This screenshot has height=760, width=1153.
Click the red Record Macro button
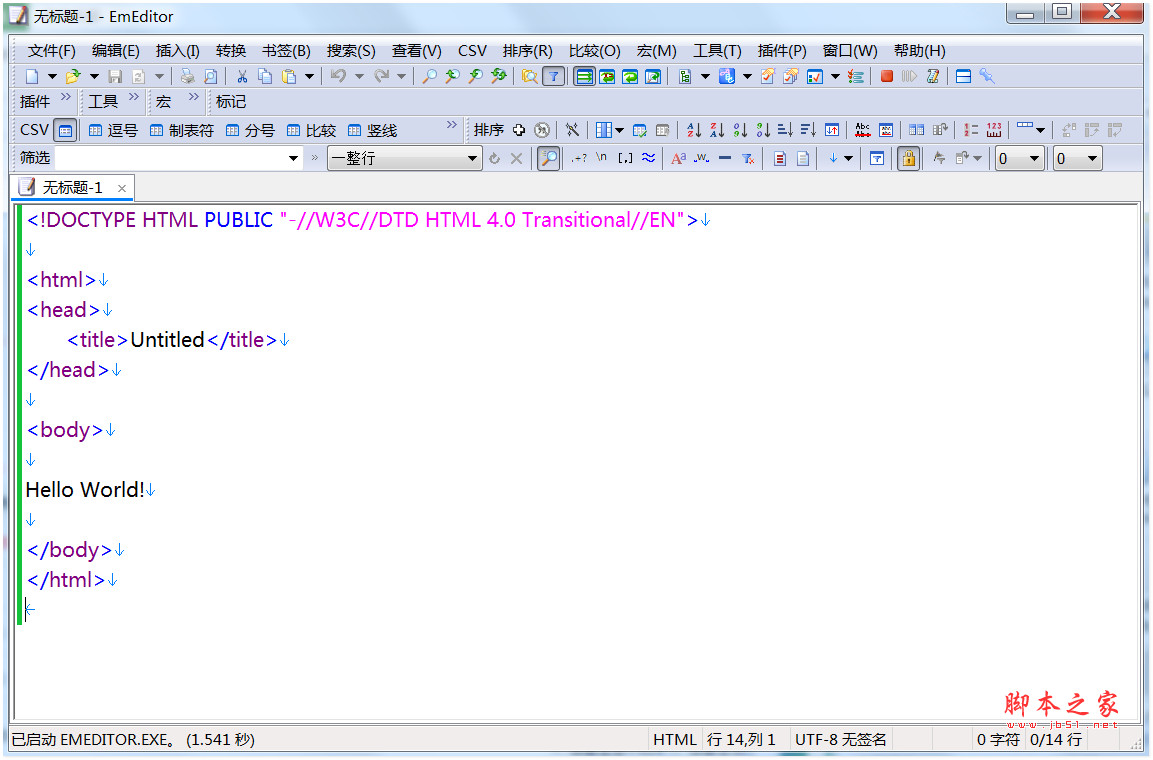click(886, 76)
